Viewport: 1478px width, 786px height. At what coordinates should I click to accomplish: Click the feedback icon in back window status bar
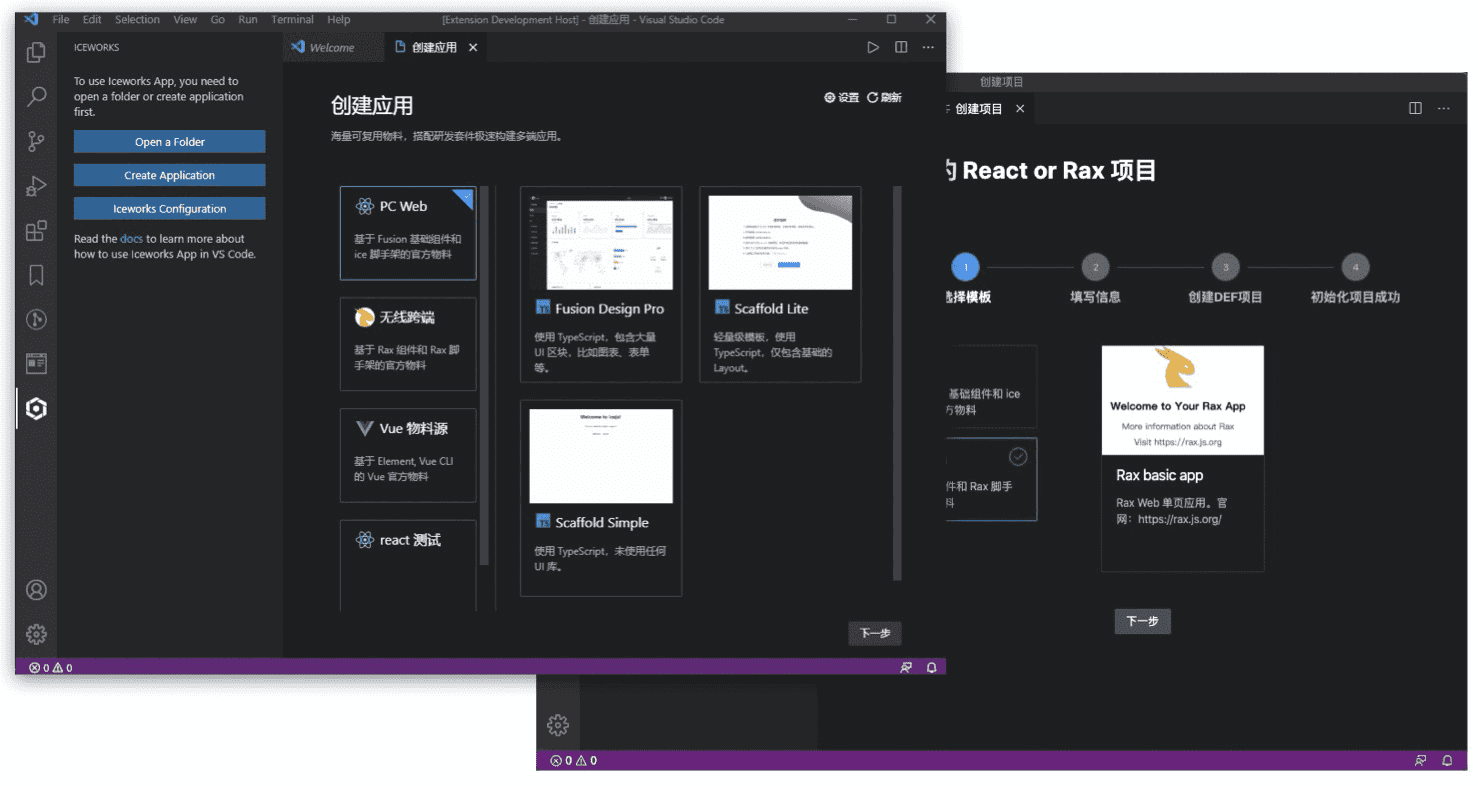coord(1420,760)
